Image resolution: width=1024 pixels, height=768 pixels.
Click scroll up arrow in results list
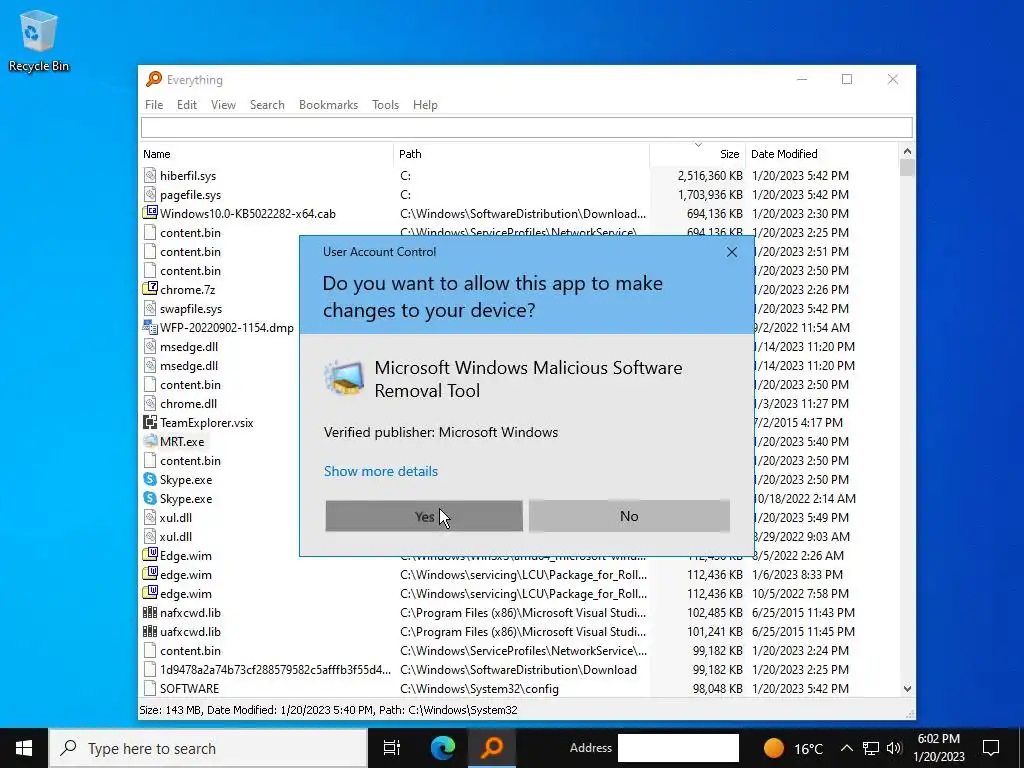coord(907,152)
